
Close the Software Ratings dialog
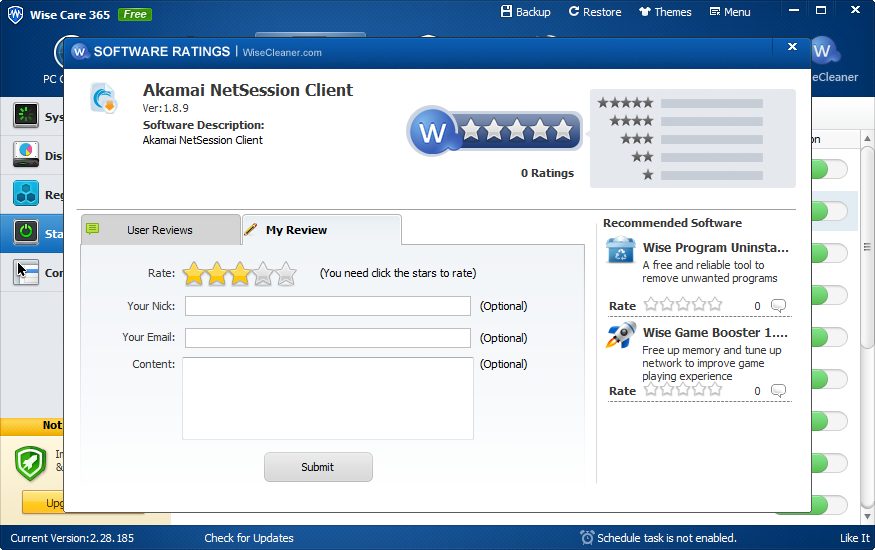coord(792,47)
